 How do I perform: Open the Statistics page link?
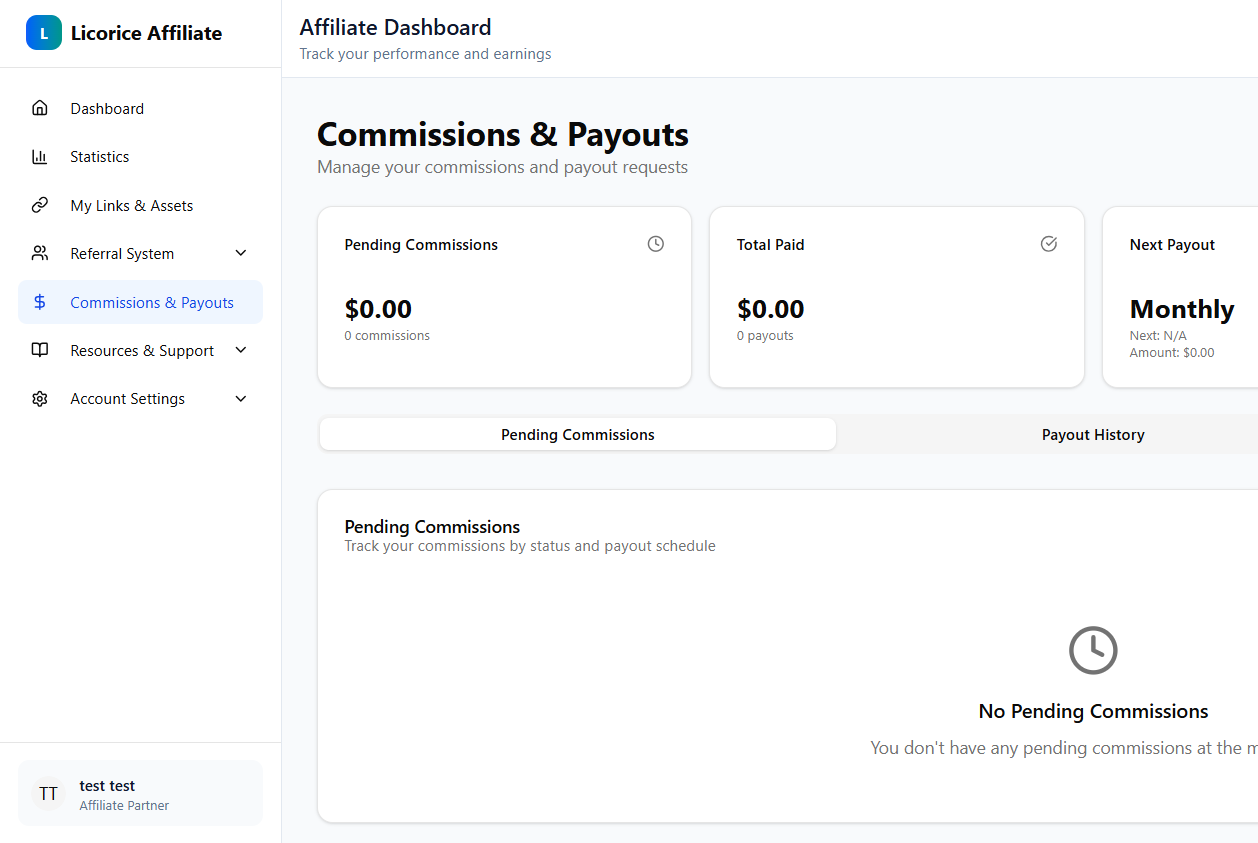100,157
